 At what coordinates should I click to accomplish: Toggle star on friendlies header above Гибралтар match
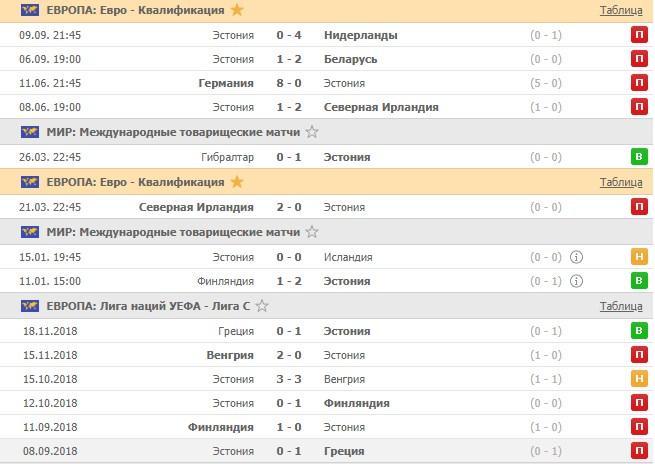tap(312, 132)
